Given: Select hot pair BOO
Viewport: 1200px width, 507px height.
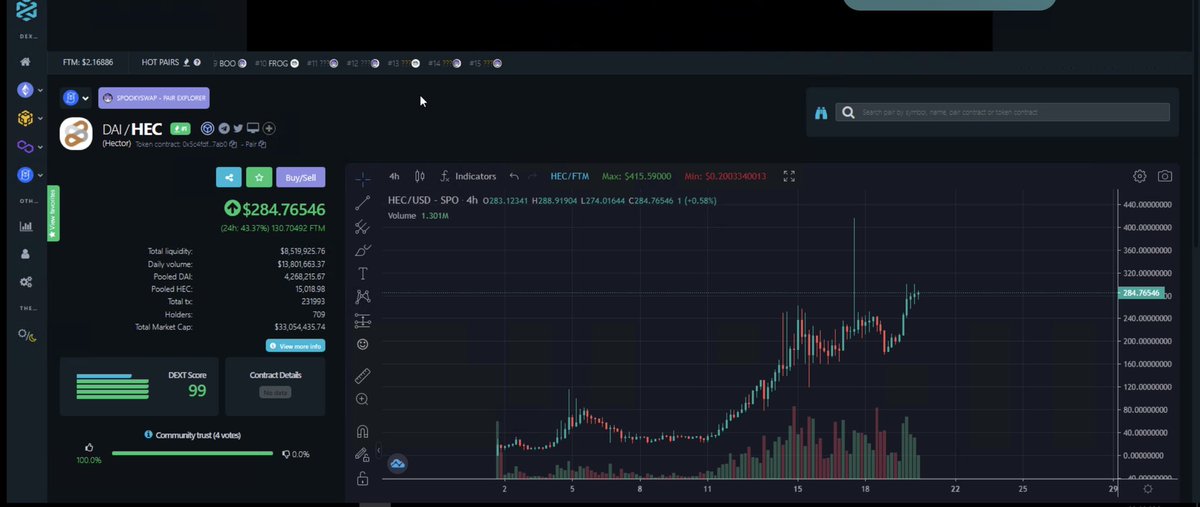Looking at the screenshot, I should pos(229,63).
